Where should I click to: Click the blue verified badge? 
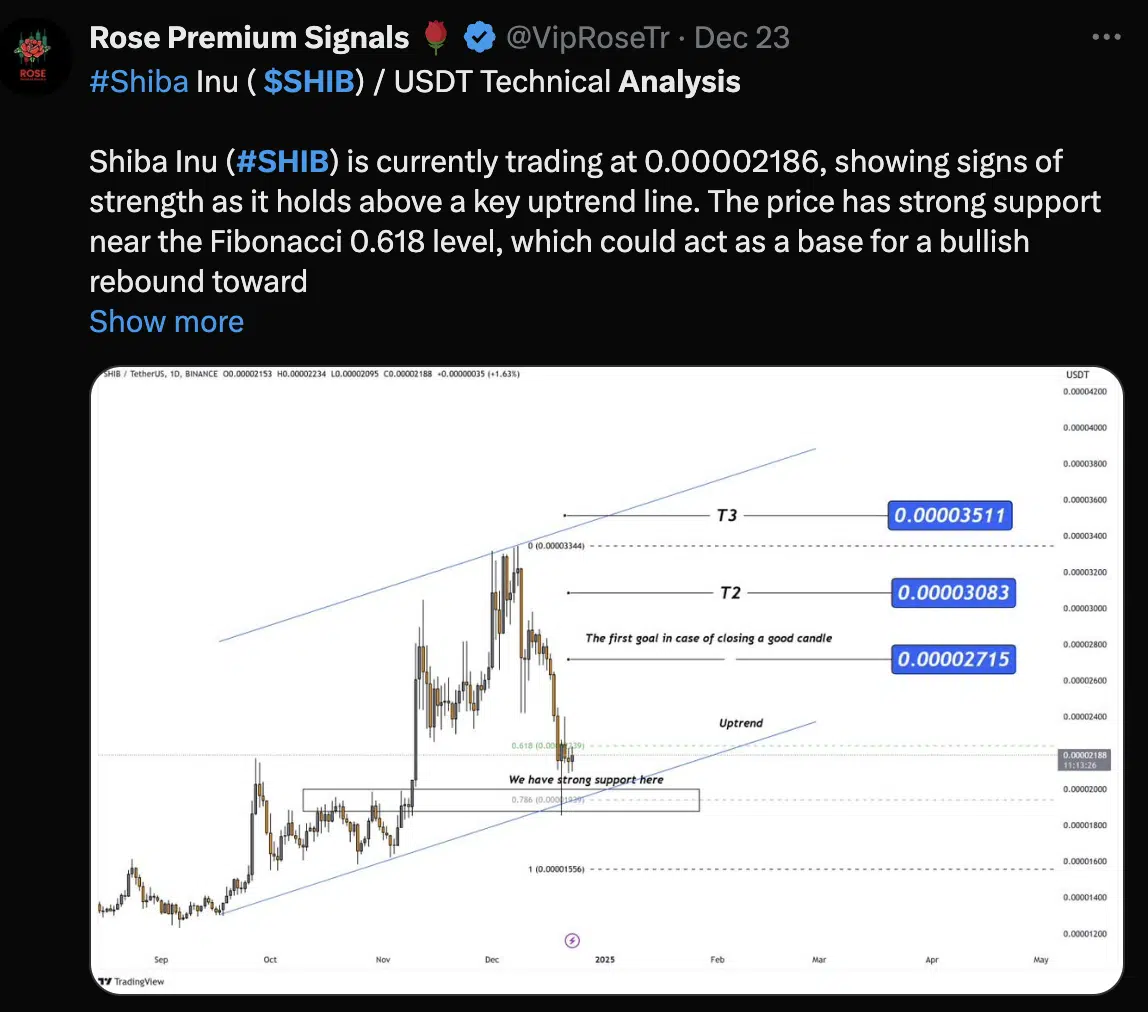coord(481,38)
